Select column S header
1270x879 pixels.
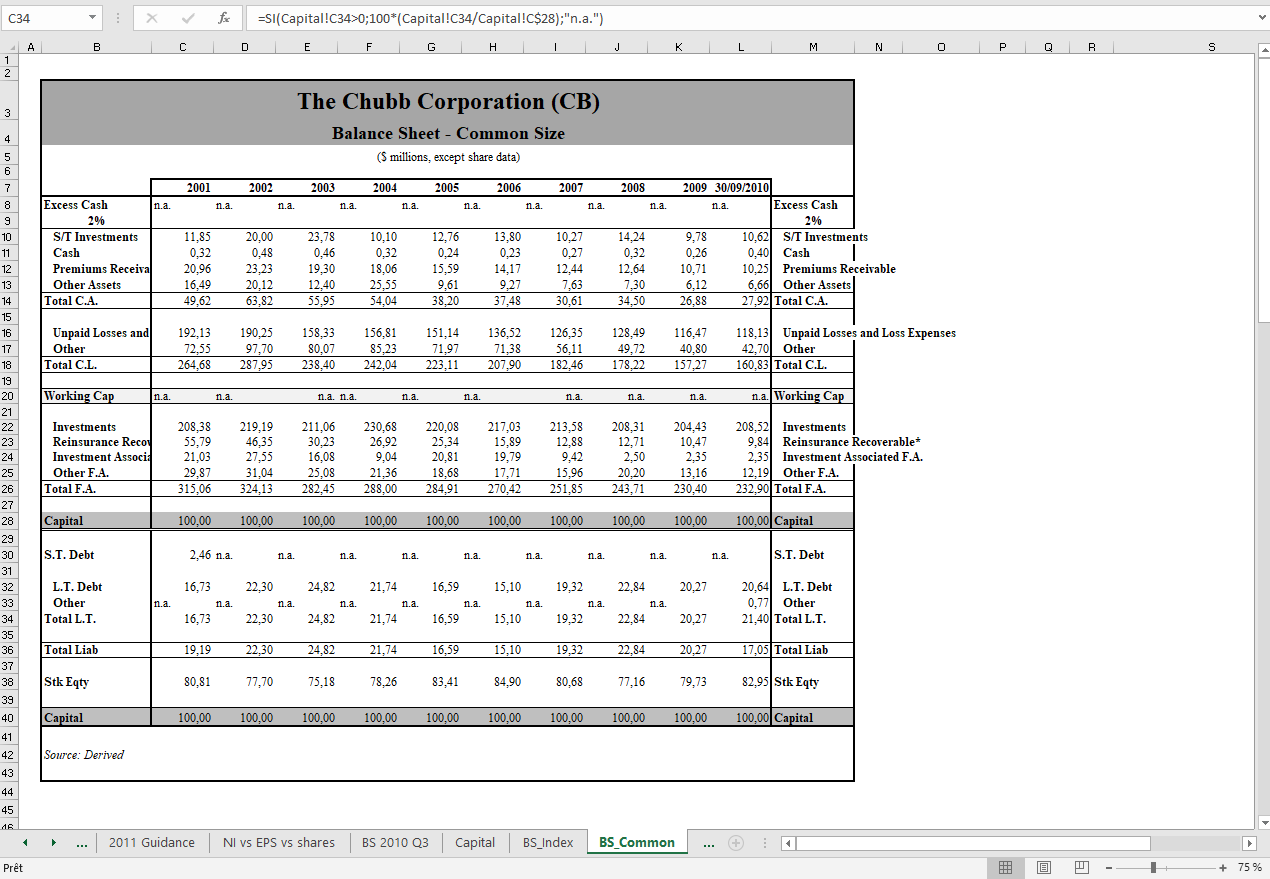point(1211,47)
